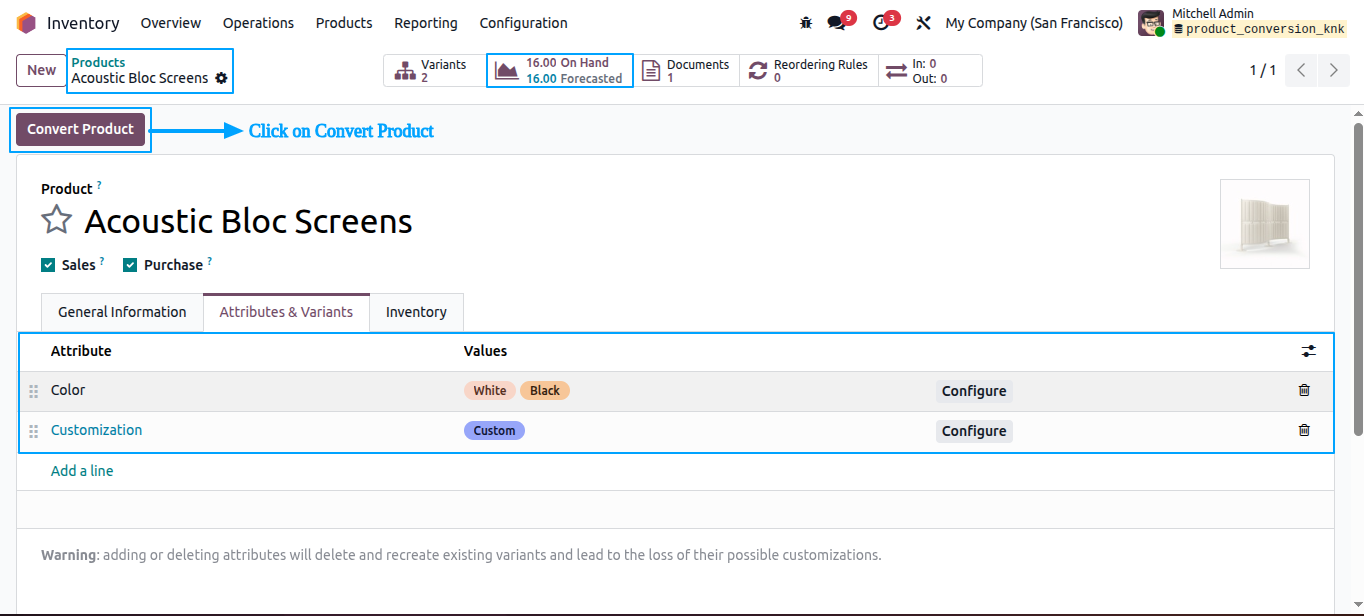This screenshot has height=616, width=1364.
Task: Delete the Color attribute row
Action: coord(1304,390)
